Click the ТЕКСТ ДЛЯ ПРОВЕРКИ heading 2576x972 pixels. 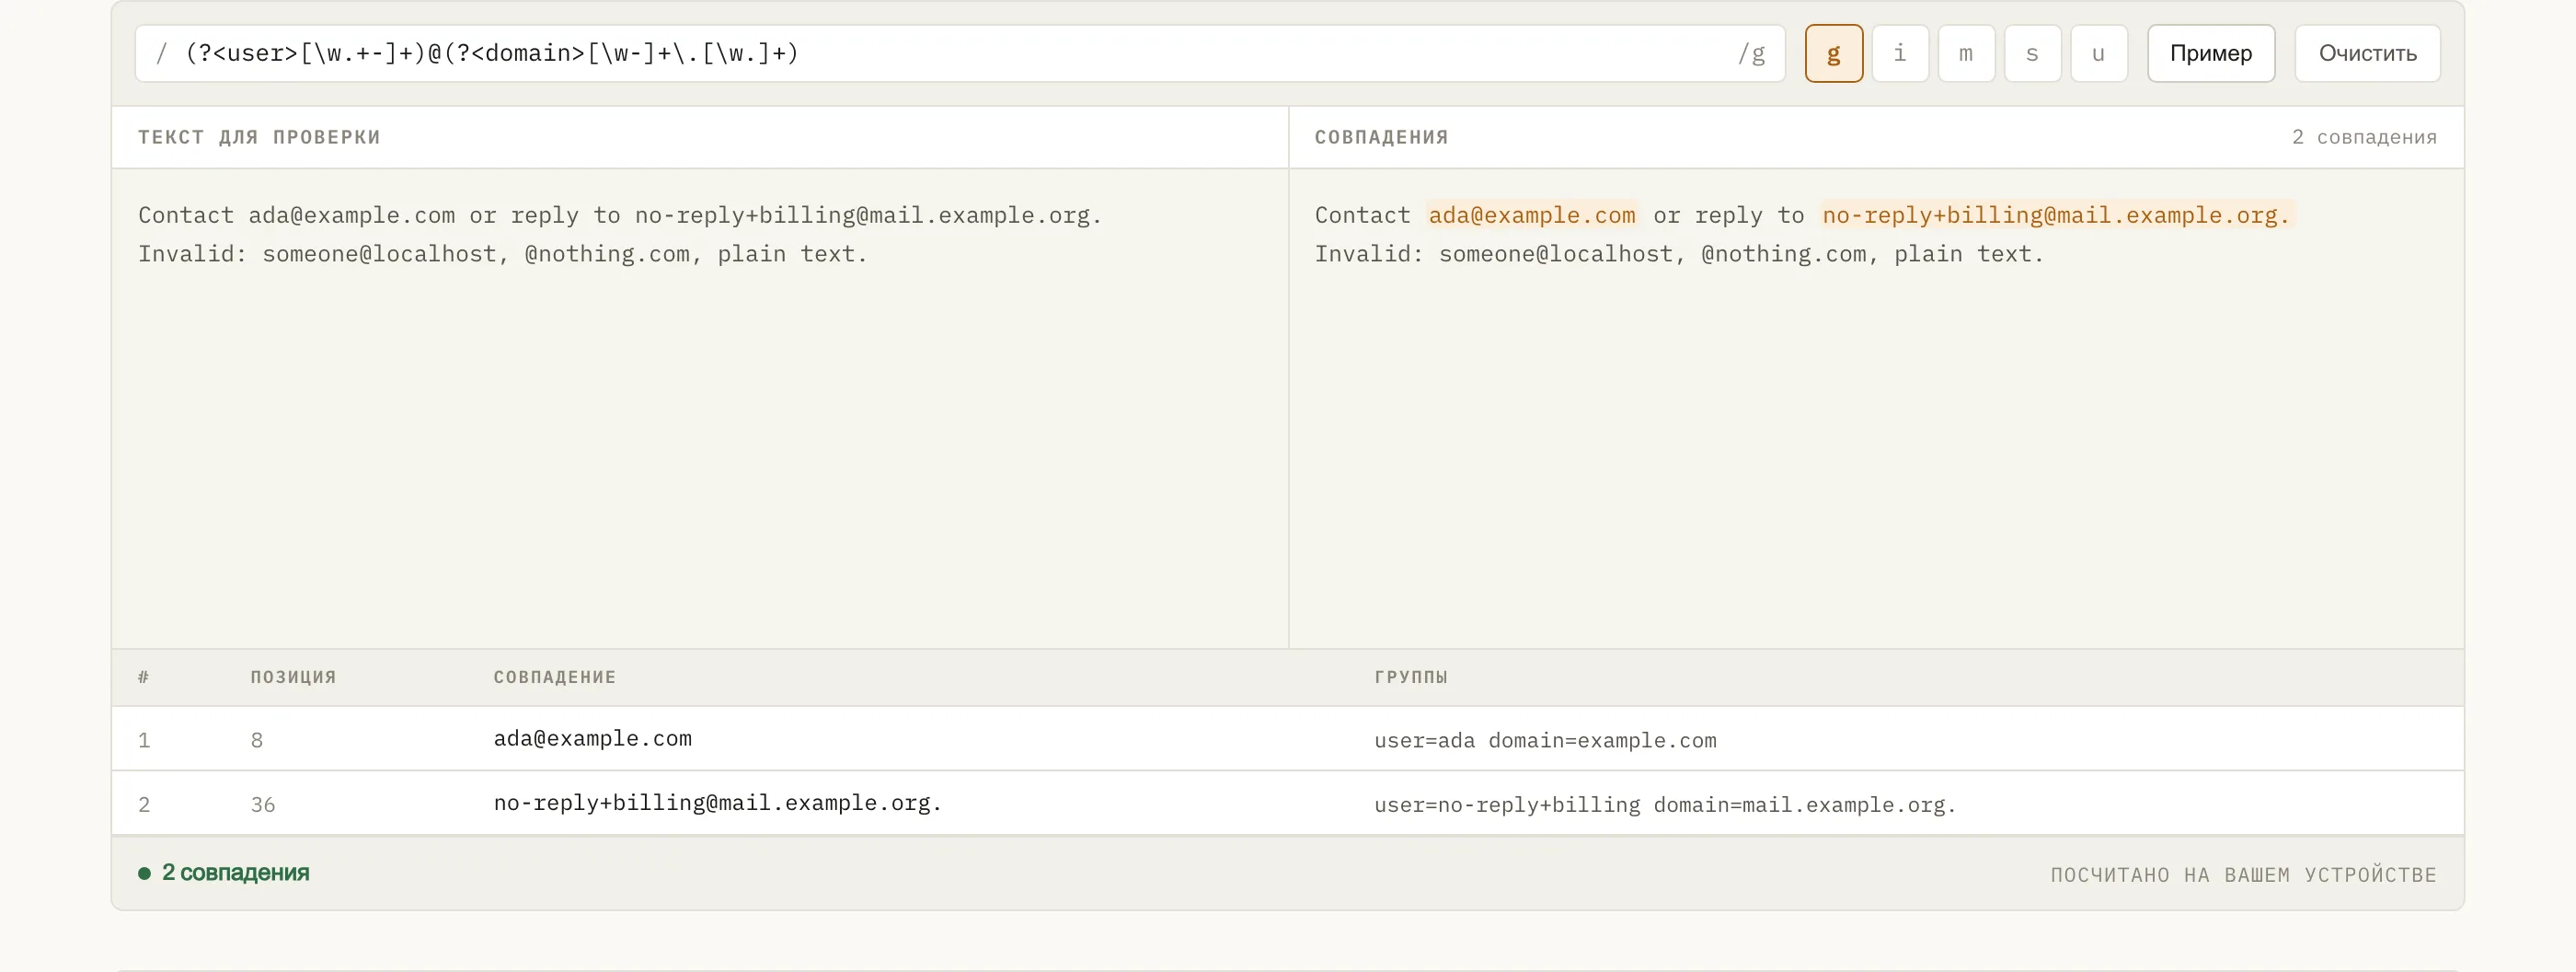(x=259, y=137)
